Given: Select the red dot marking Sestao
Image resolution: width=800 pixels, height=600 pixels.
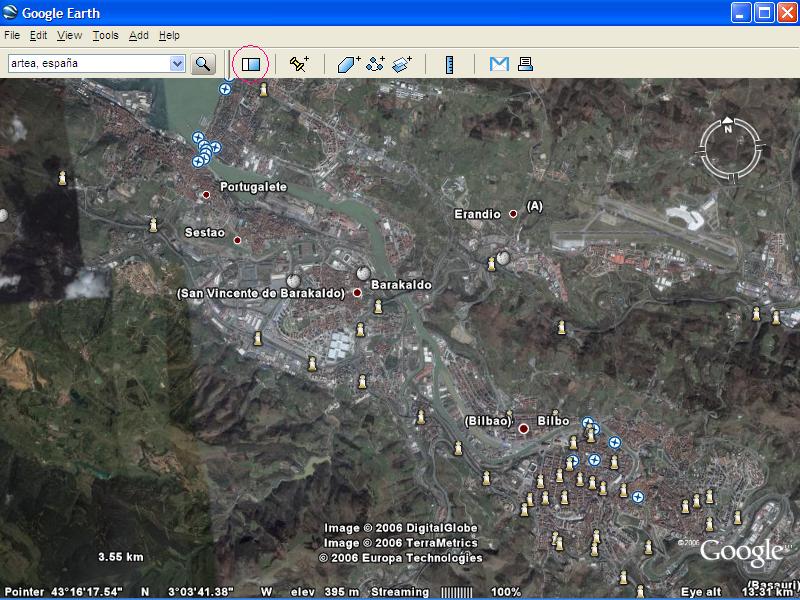Looking at the screenshot, I should coord(237,240).
